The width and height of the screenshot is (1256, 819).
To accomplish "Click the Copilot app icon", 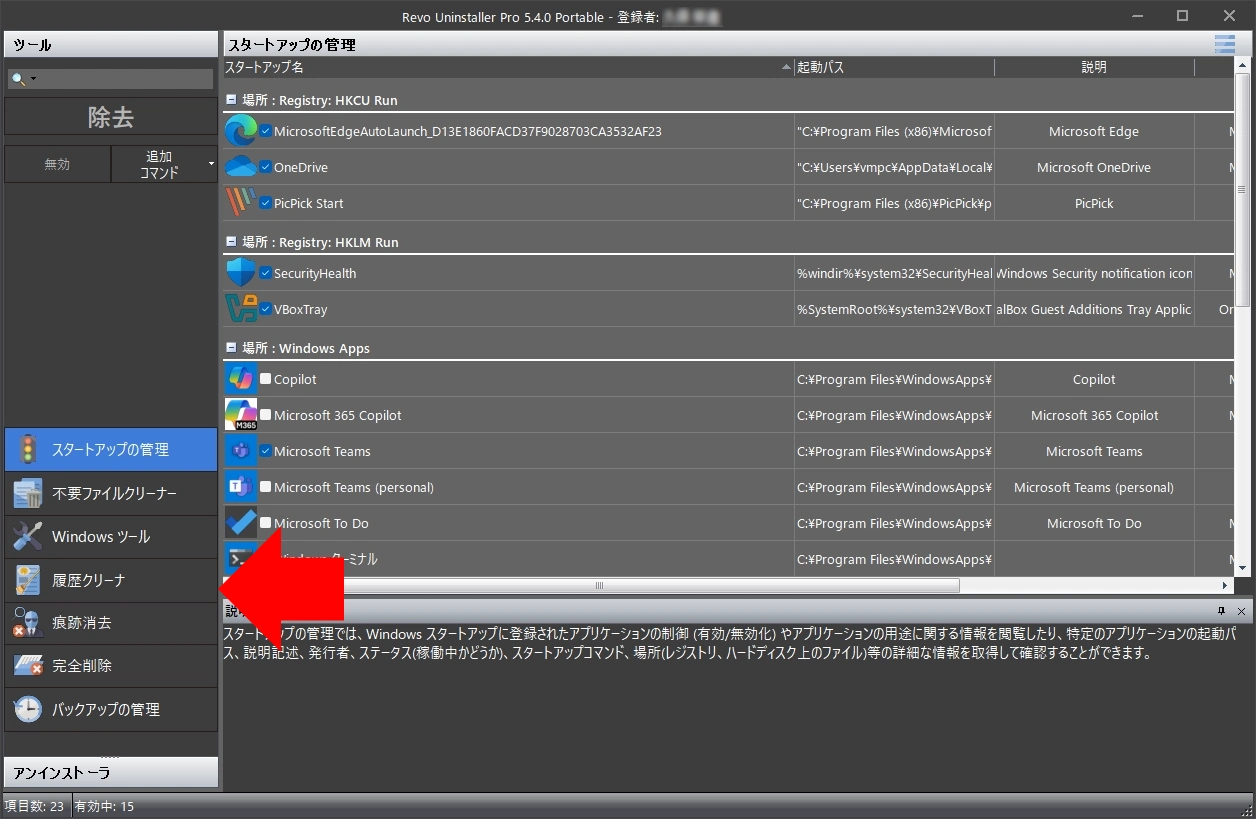I will 241,379.
